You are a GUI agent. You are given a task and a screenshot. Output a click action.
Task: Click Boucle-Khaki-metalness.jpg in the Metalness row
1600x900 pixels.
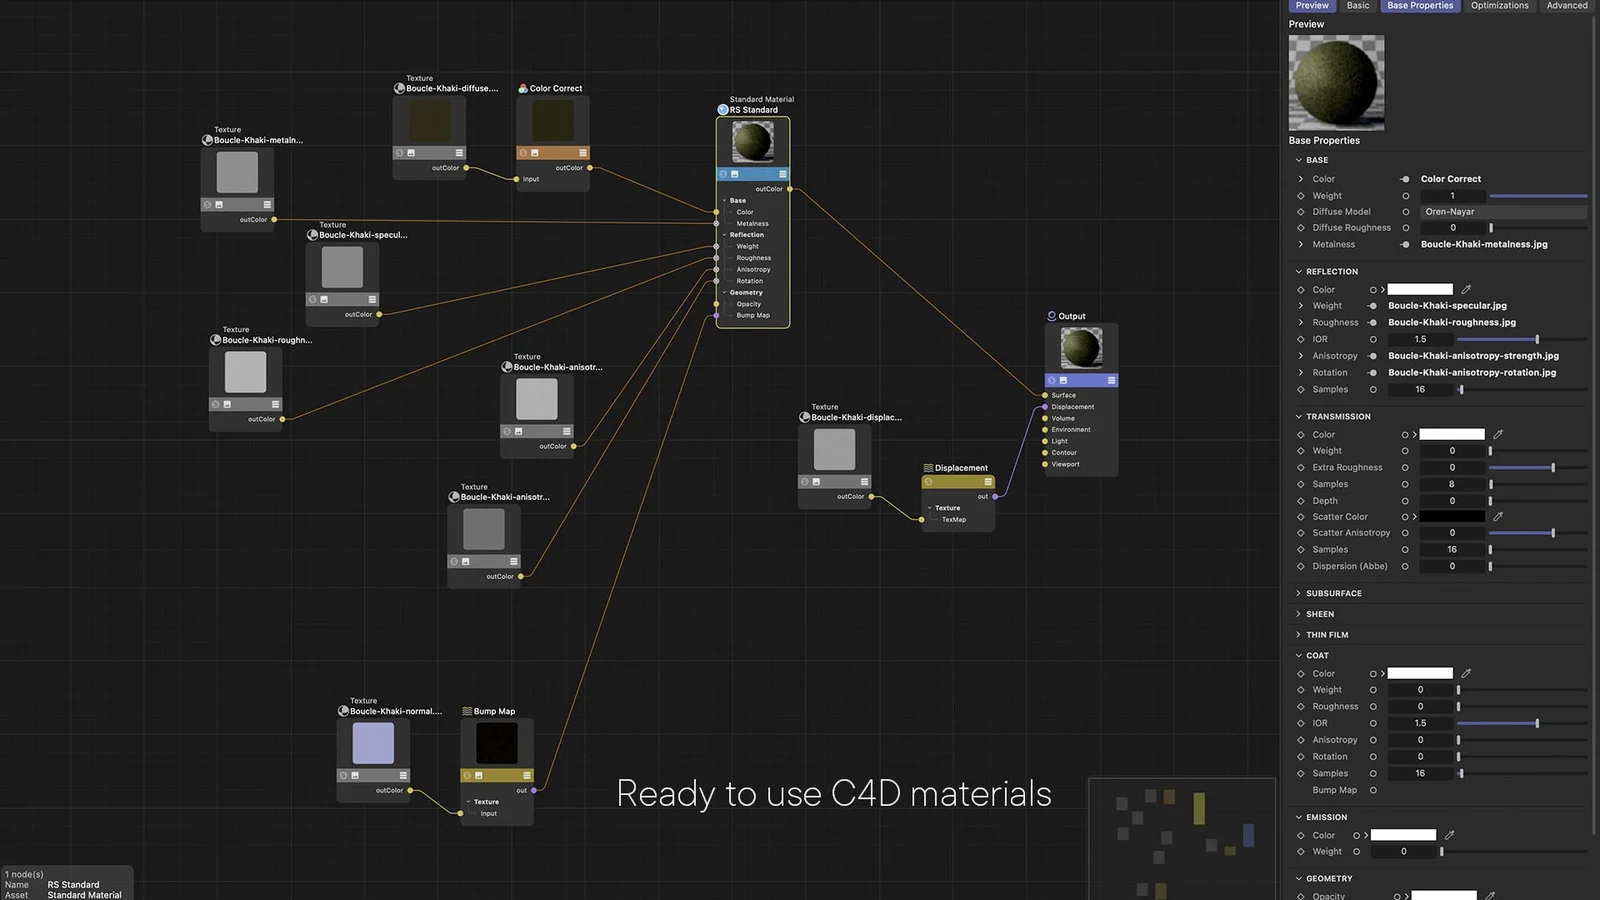[1483, 244]
